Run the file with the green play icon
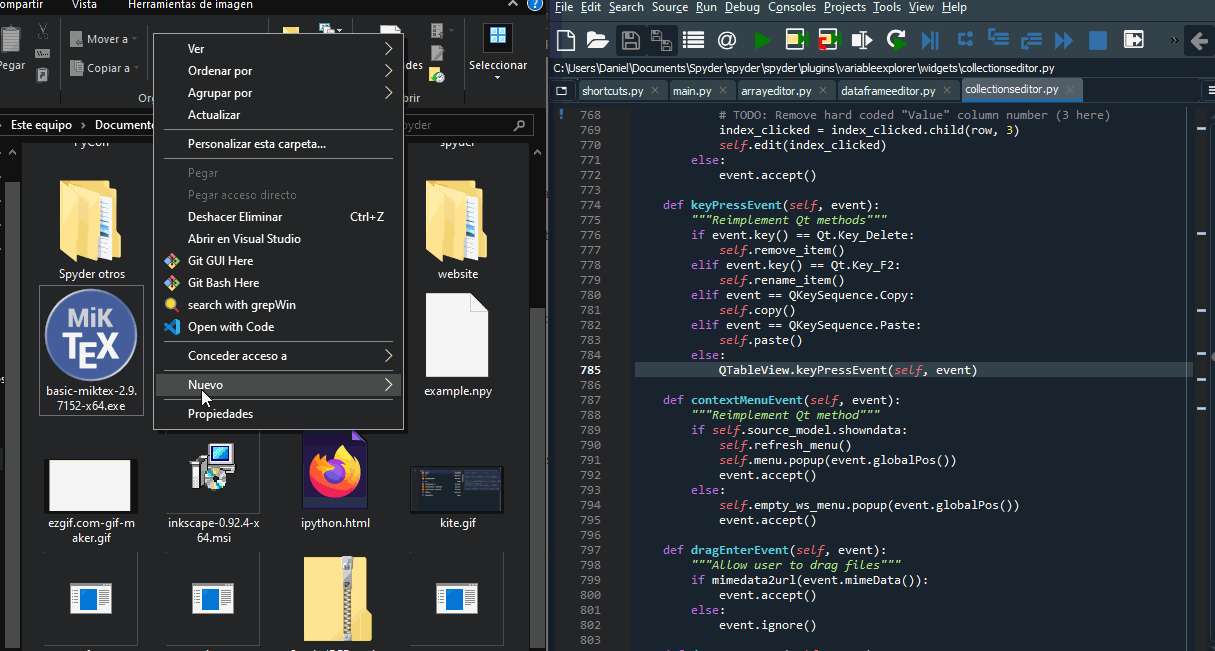The width and height of the screenshot is (1215, 651). pyautogui.click(x=763, y=40)
